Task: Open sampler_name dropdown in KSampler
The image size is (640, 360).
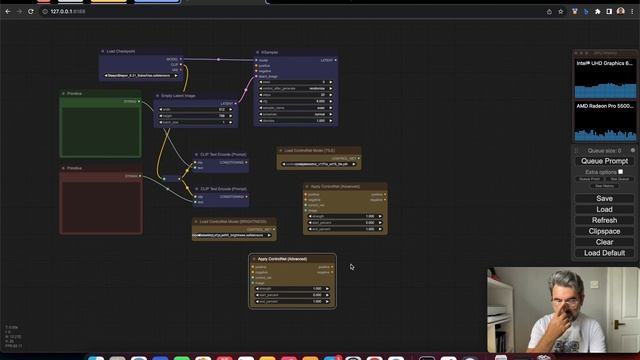Action: click(x=296, y=108)
